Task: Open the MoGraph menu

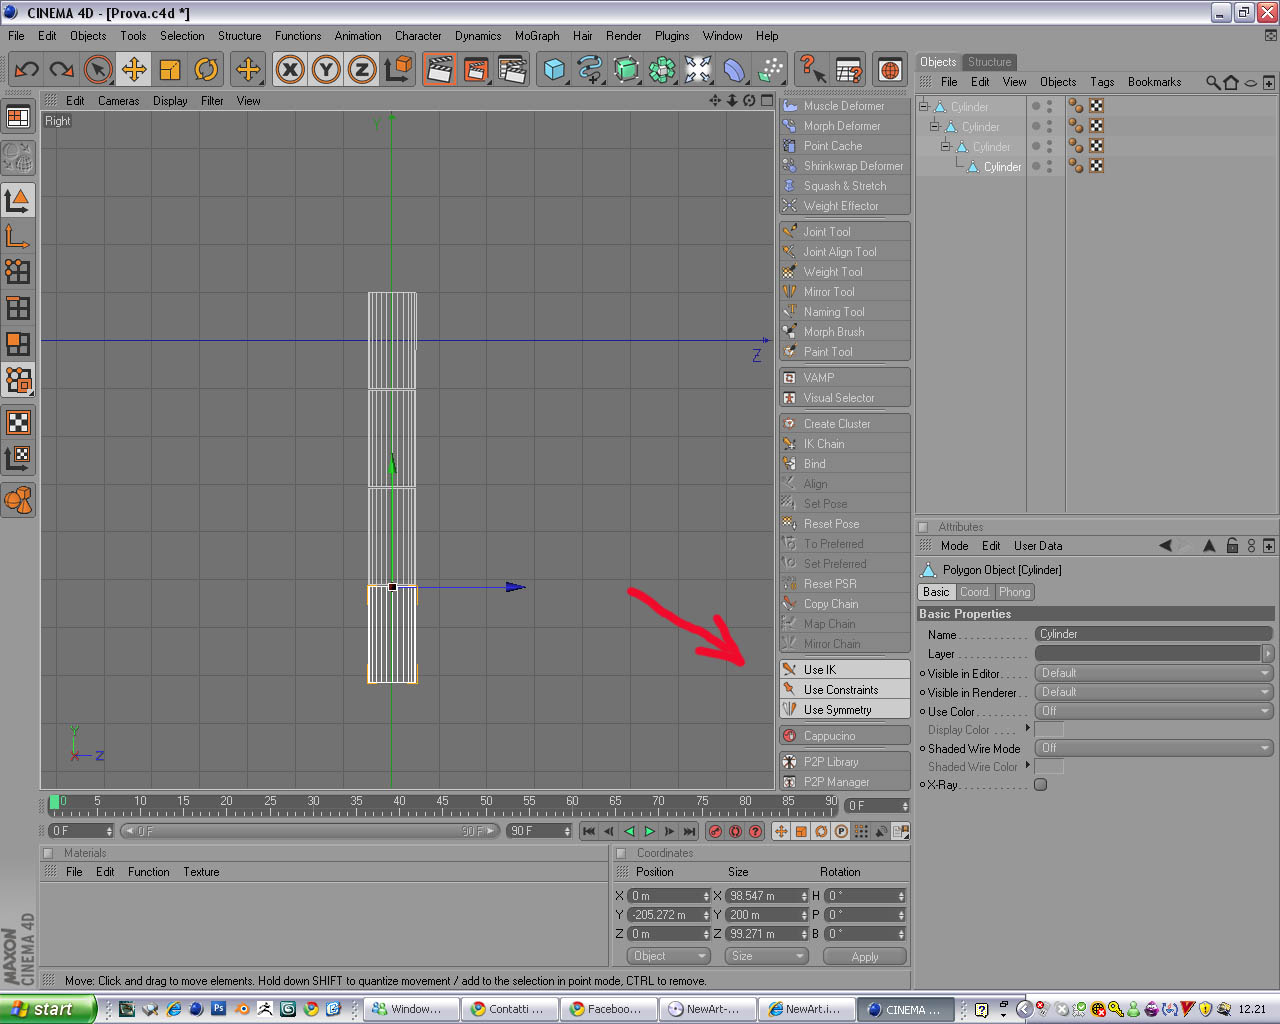Action: (x=537, y=36)
